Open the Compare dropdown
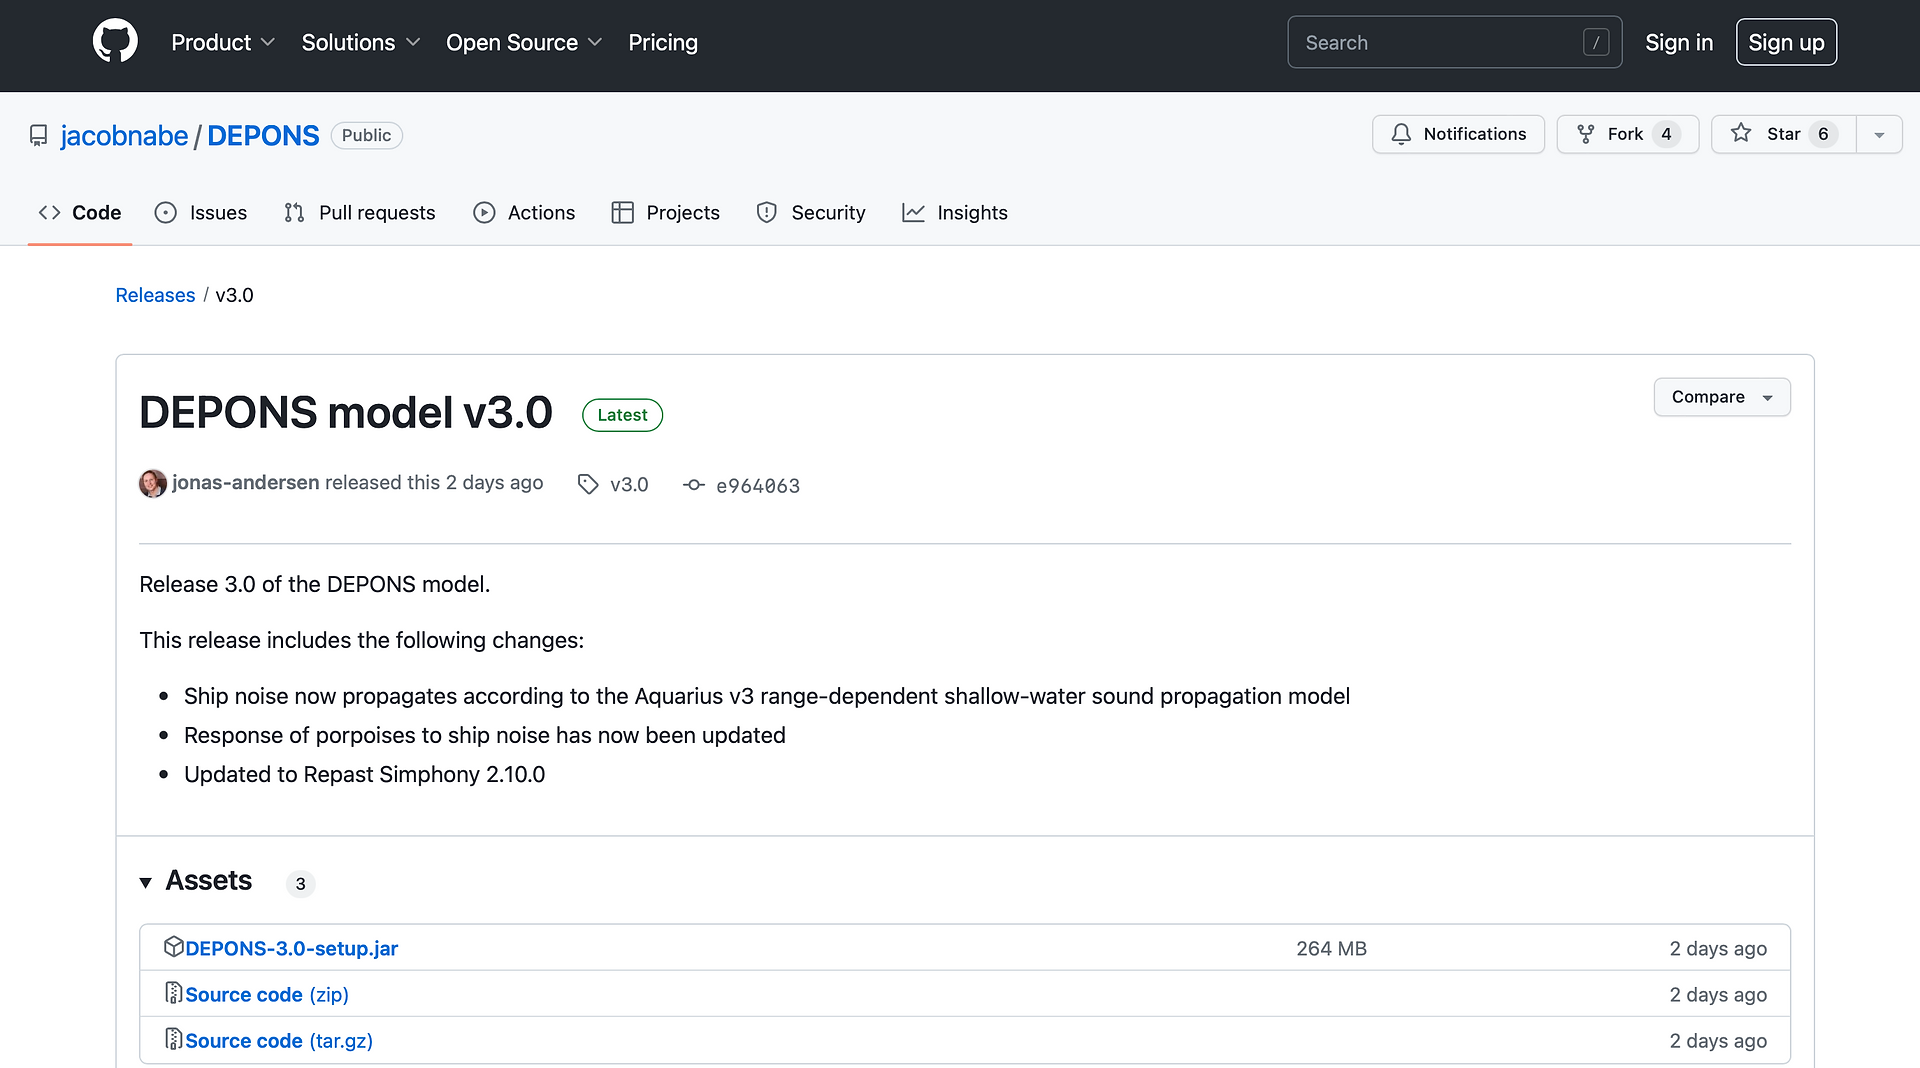Viewport: 1920px width, 1068px height. pos(1722,397)
